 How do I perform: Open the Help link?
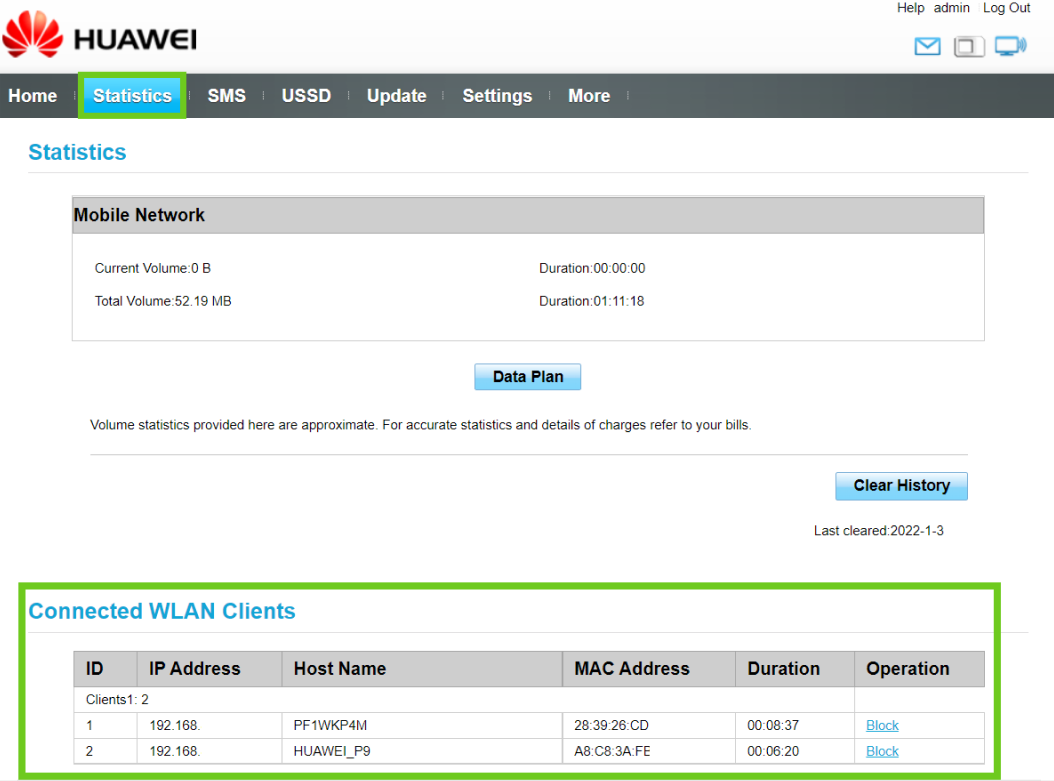[x=910, y=8]
